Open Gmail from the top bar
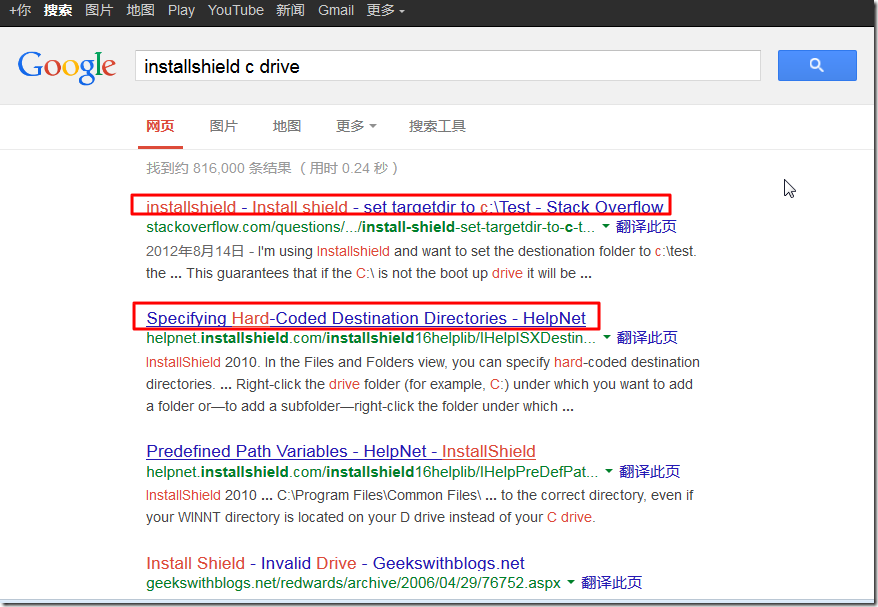Screen dimensions: 878x607 pos(336,10)
